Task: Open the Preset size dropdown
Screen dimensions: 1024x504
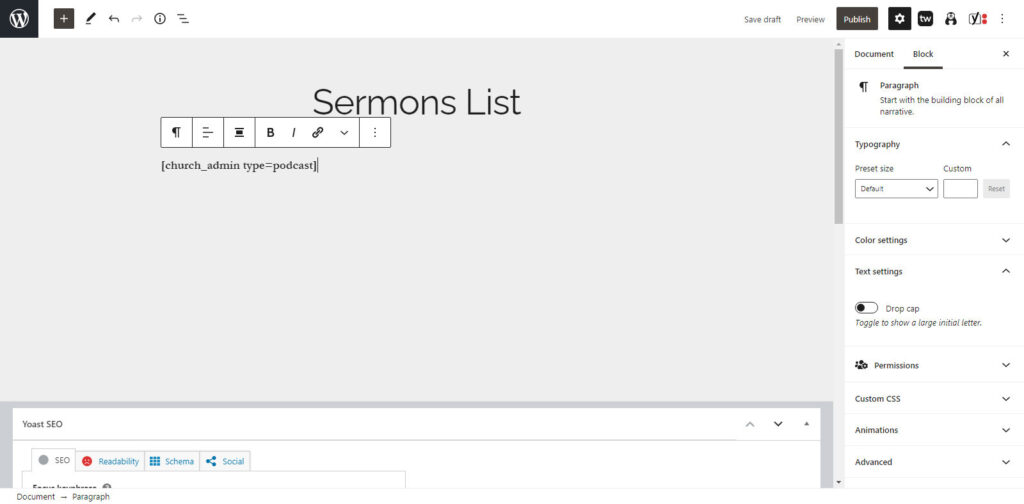Action: click(x=896, y=188)
